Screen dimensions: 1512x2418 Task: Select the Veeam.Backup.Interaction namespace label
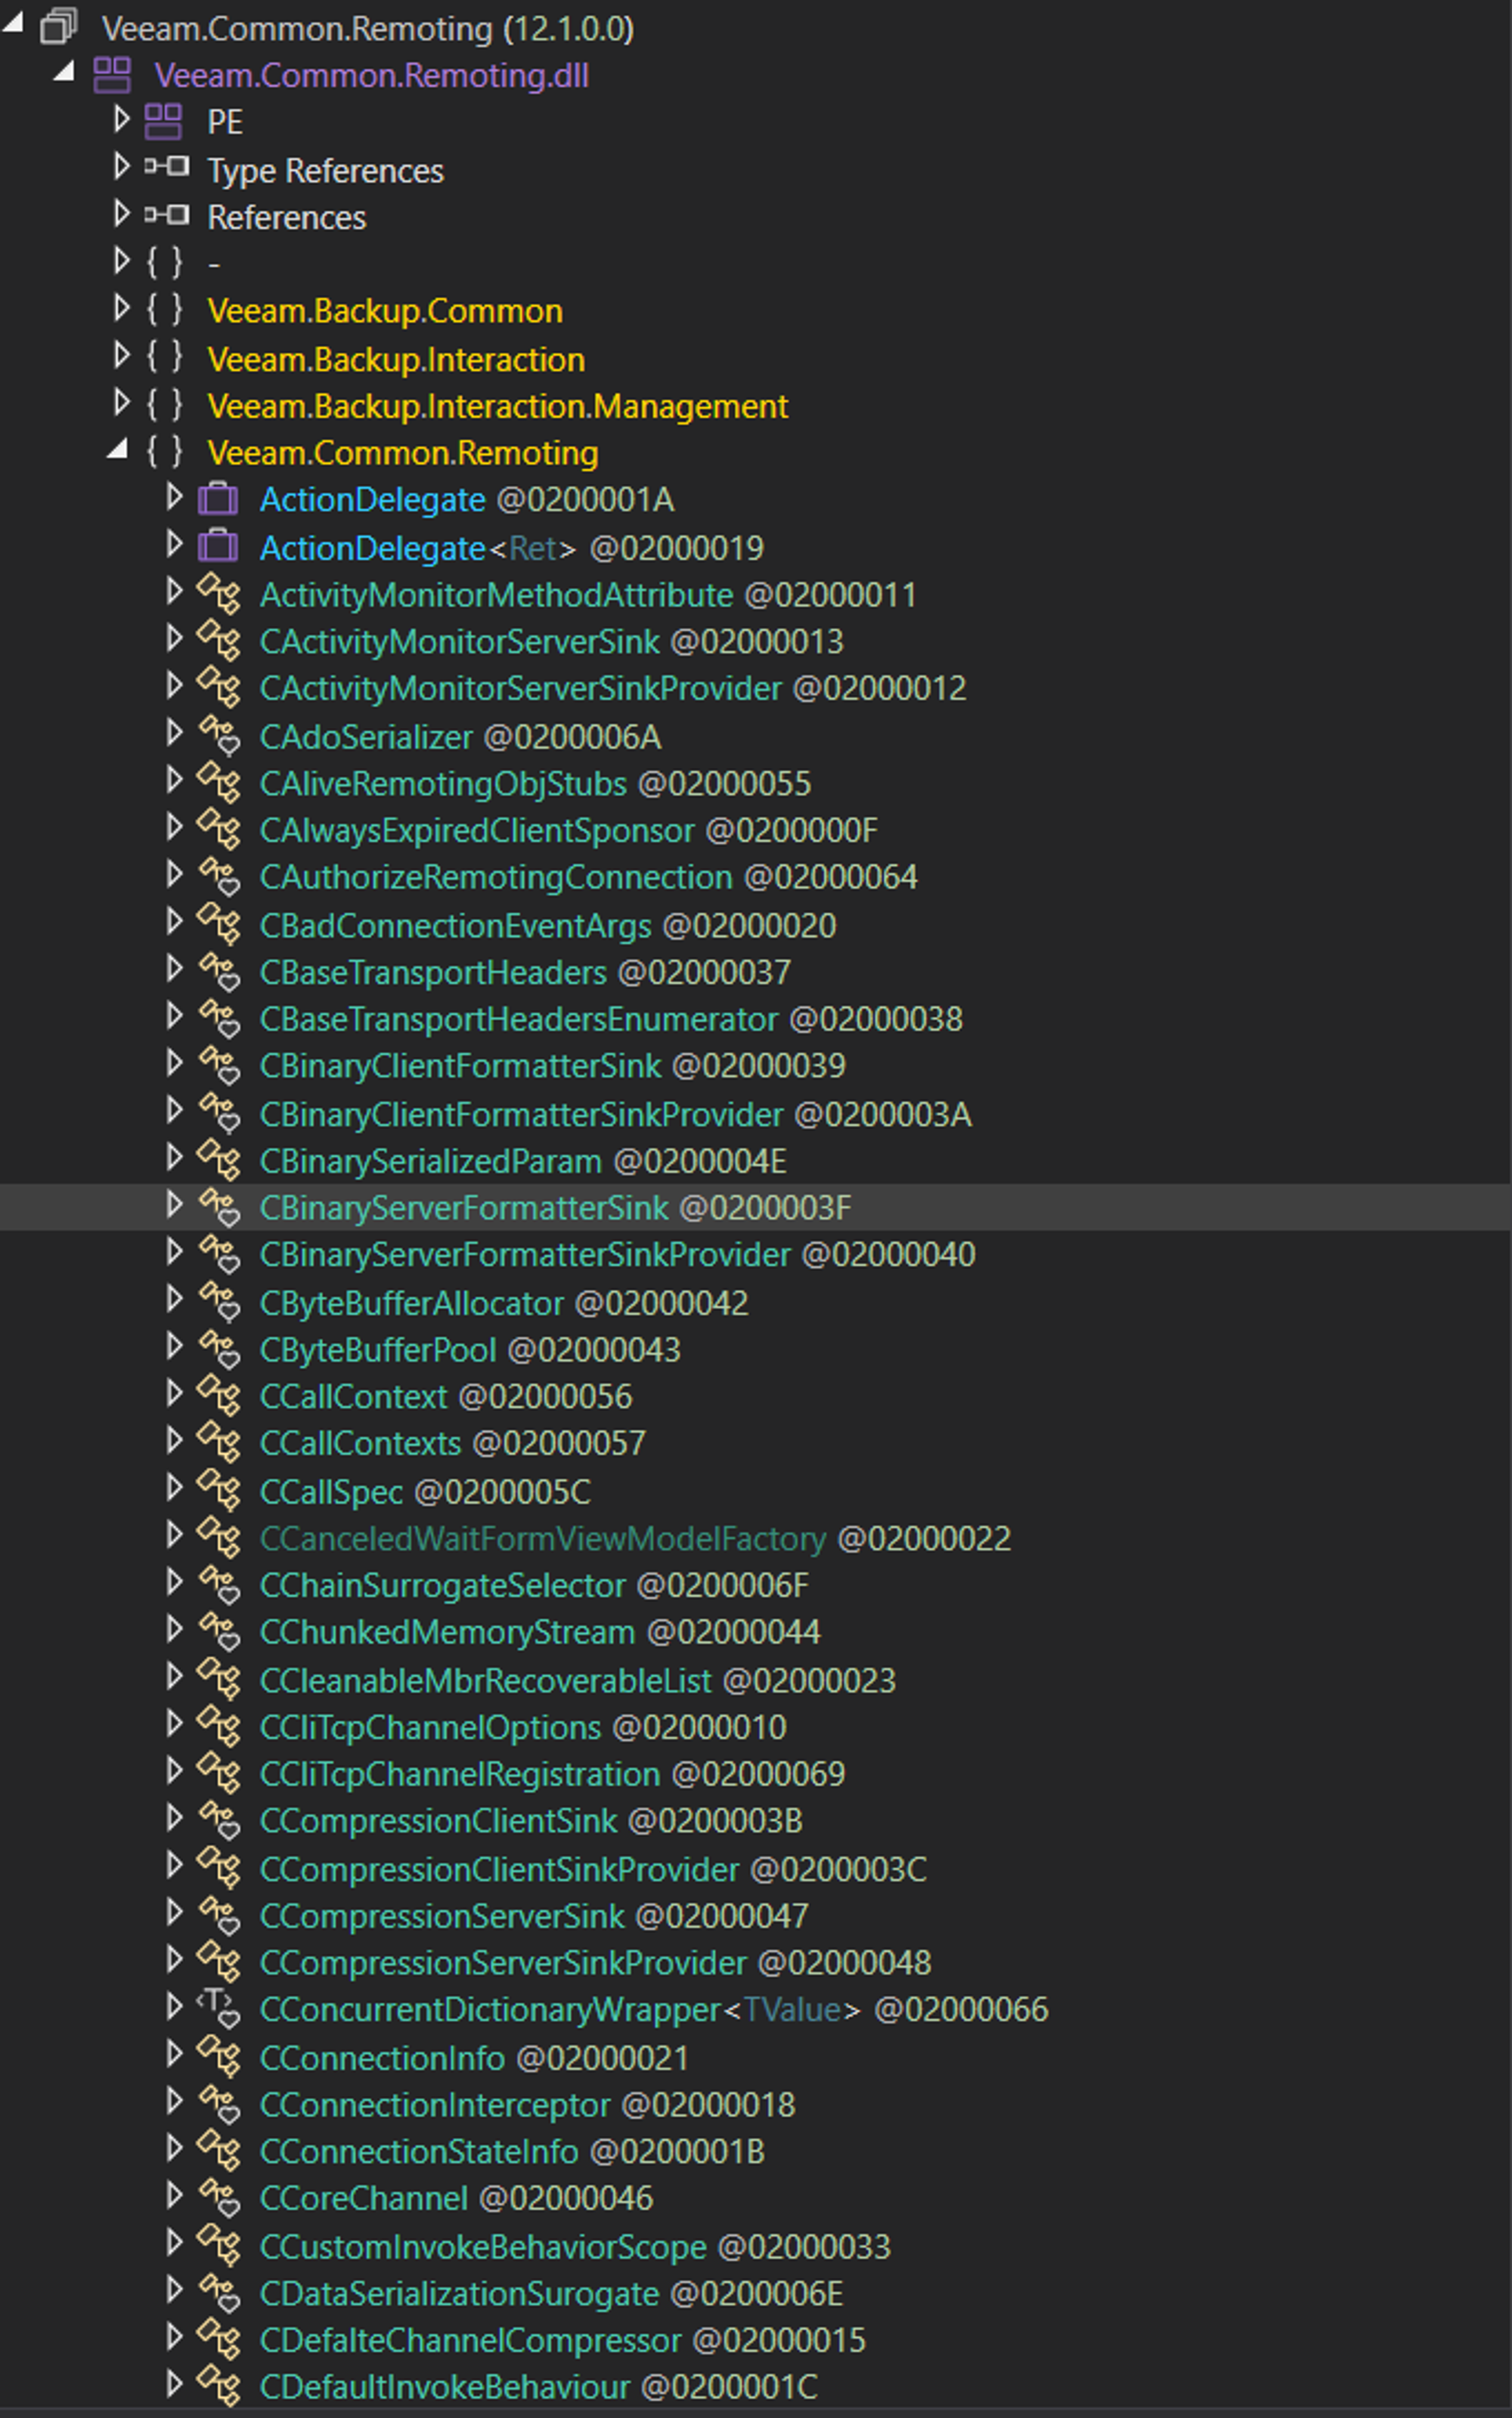click(x=396, y=359)
